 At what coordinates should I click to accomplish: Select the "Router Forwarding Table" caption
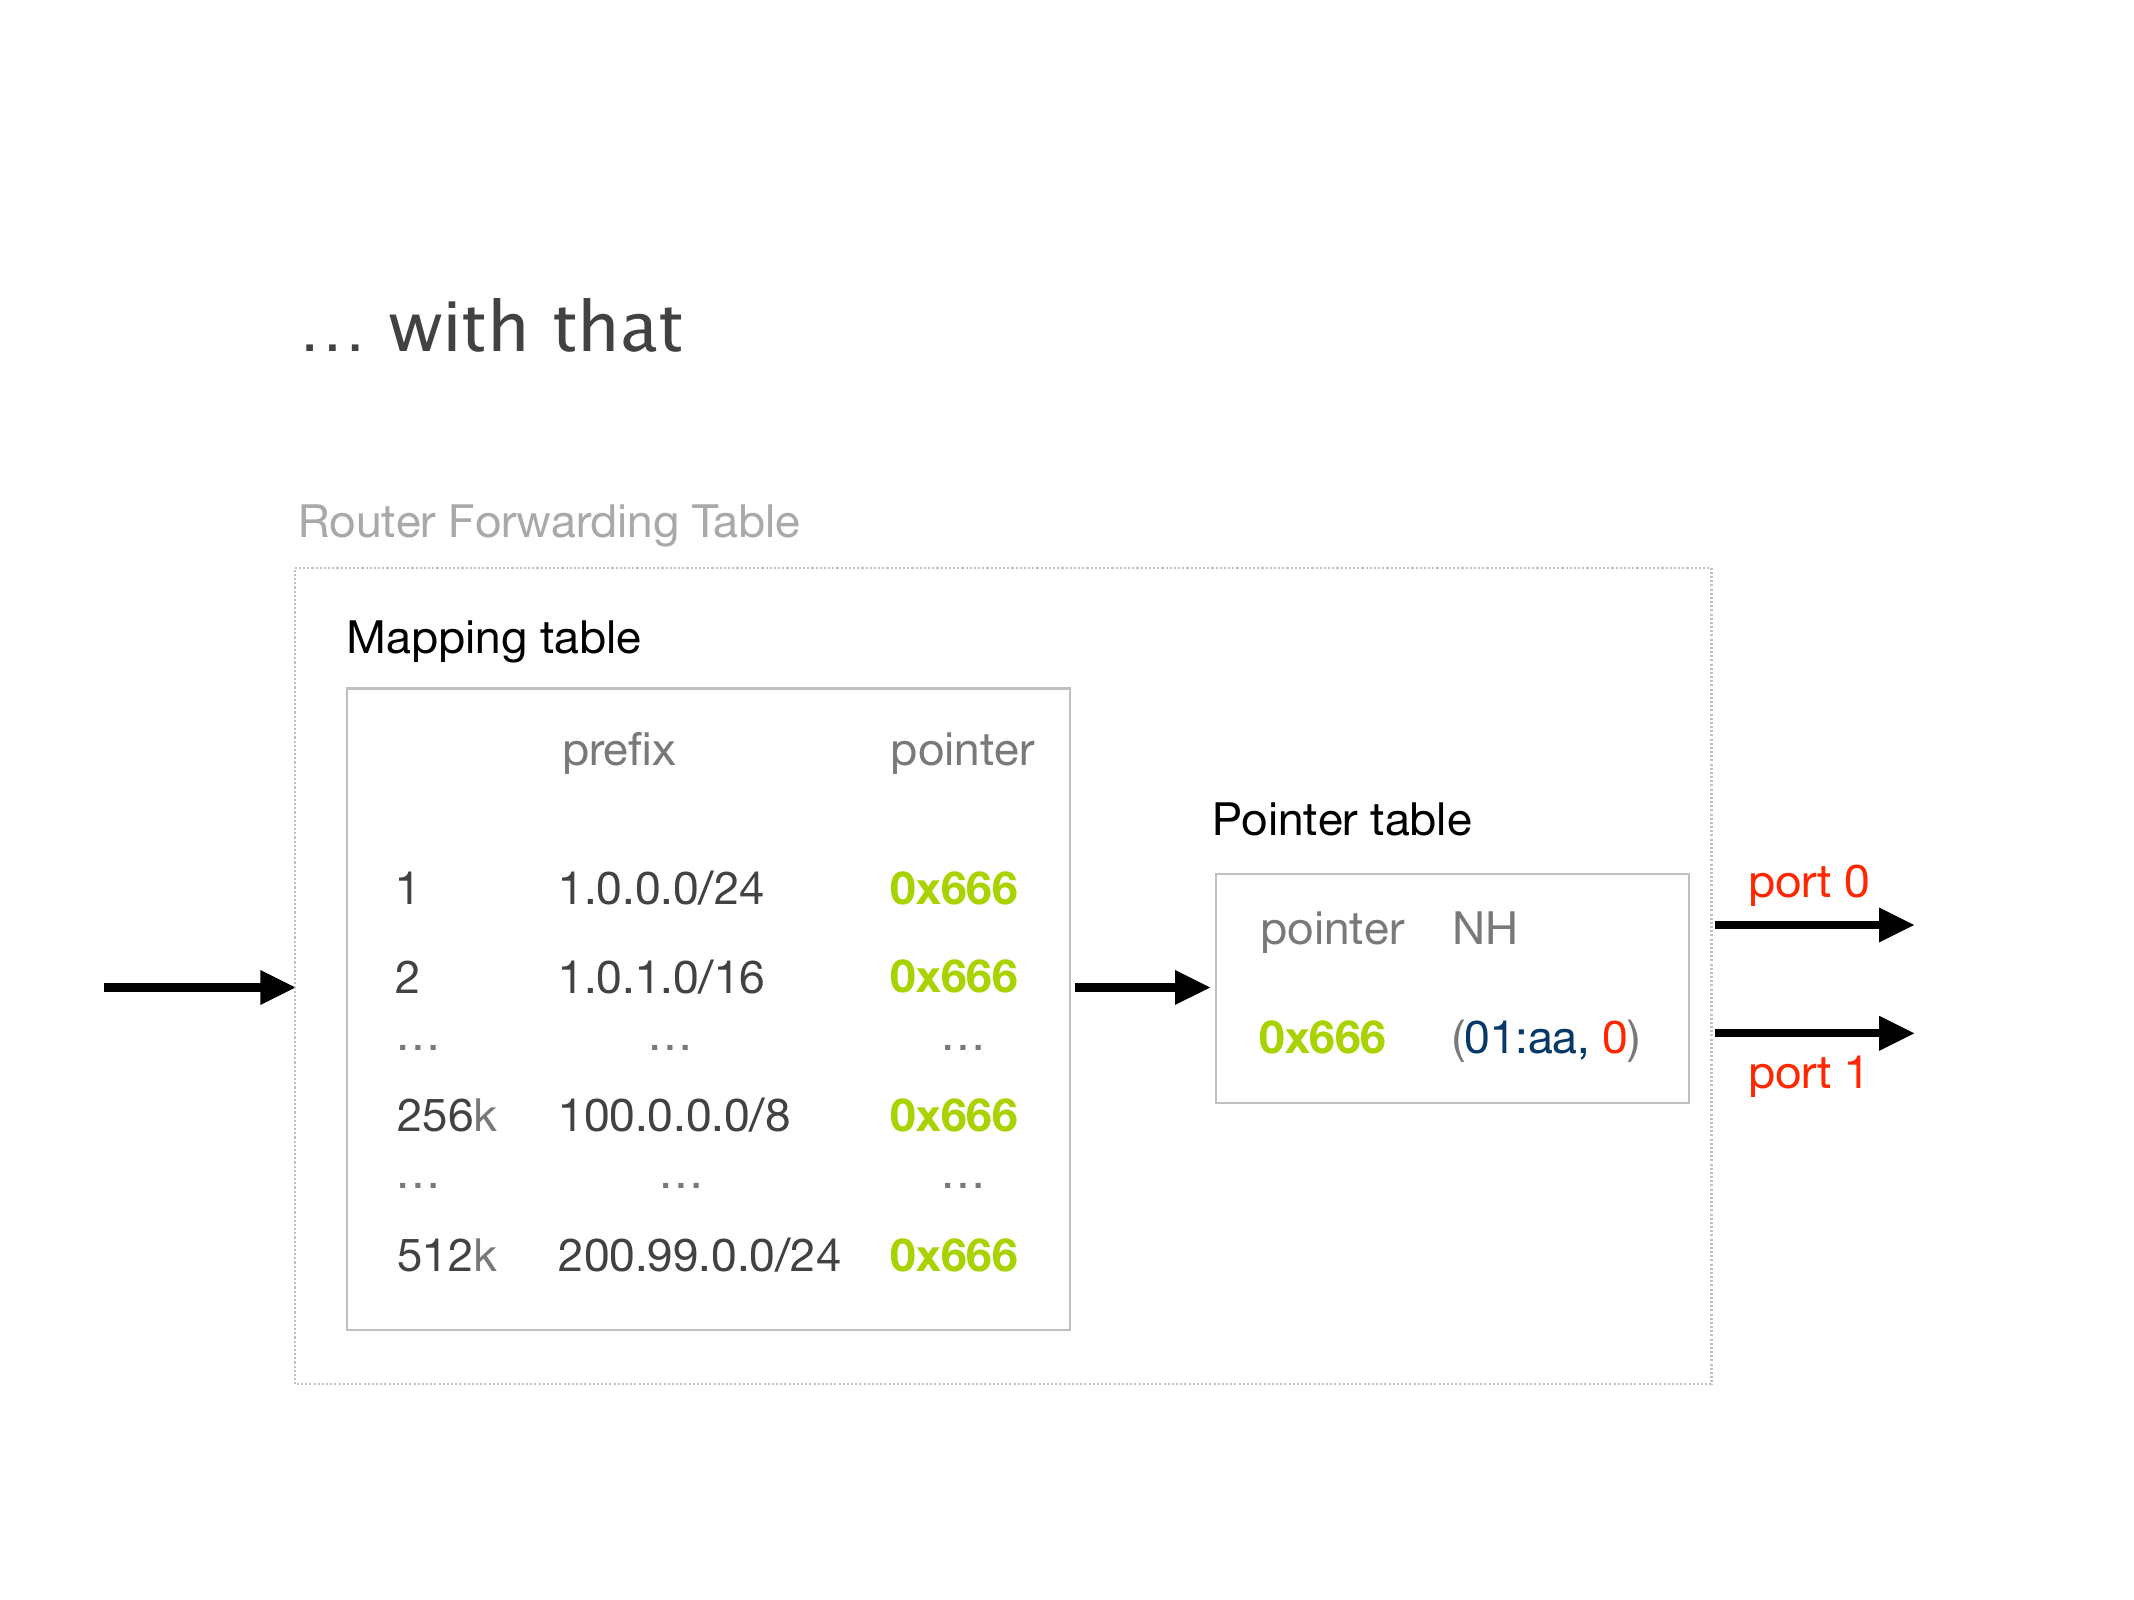[x=549, y=522]
